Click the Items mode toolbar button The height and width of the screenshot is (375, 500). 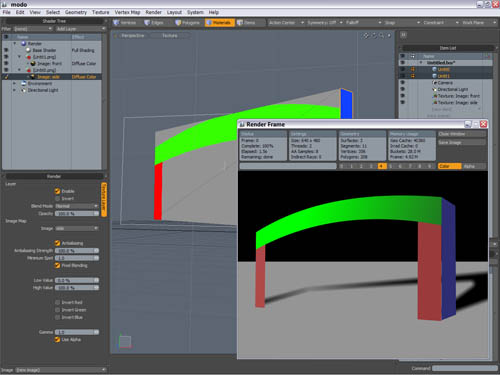(246, 23)
